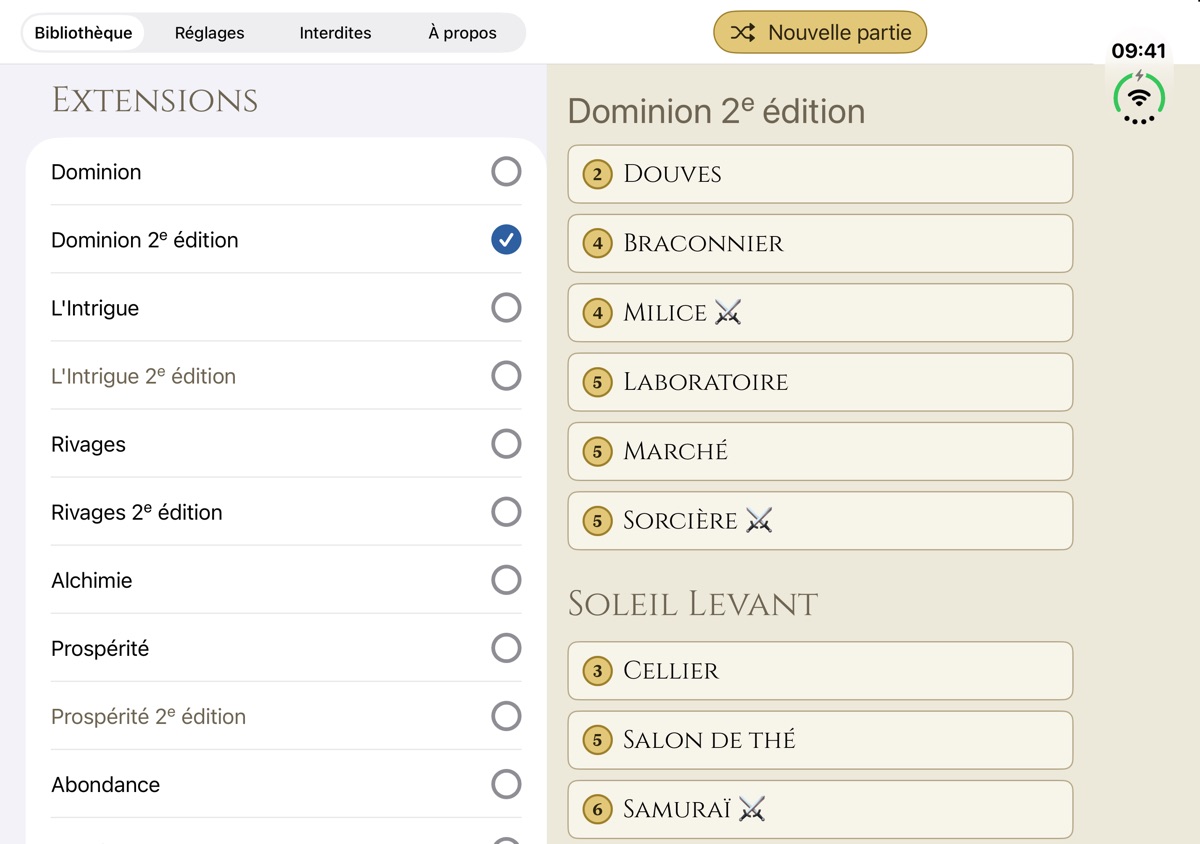
Task: Select the Alchimie extension radio button
Action: [x=506, y=580]
